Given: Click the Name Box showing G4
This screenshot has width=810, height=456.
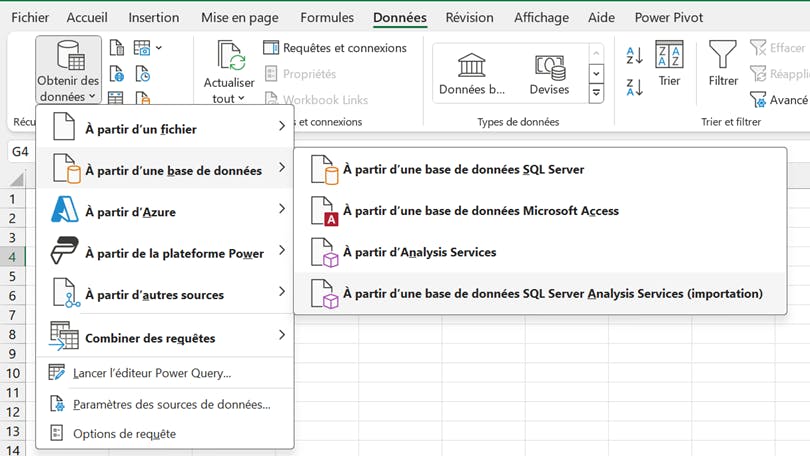Looking at the screenshot, I should coord(21,152).
